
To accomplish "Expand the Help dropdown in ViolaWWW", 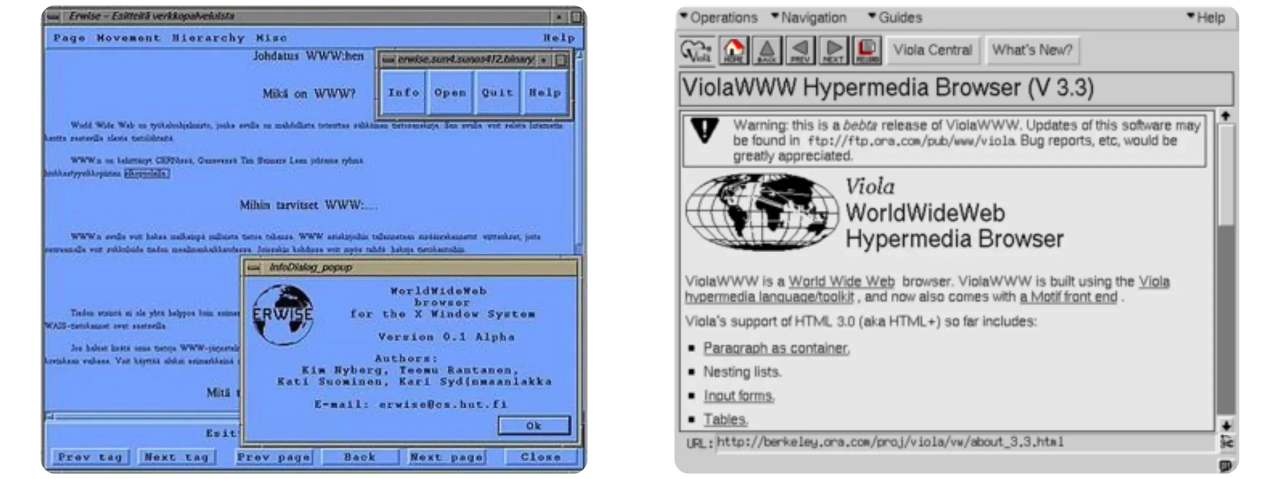I will [1205, 17].
